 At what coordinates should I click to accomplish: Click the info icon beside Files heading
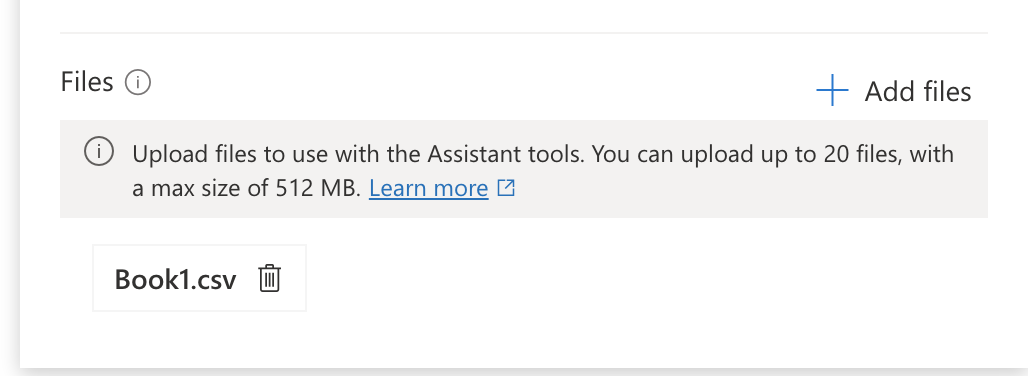(138, 83)
